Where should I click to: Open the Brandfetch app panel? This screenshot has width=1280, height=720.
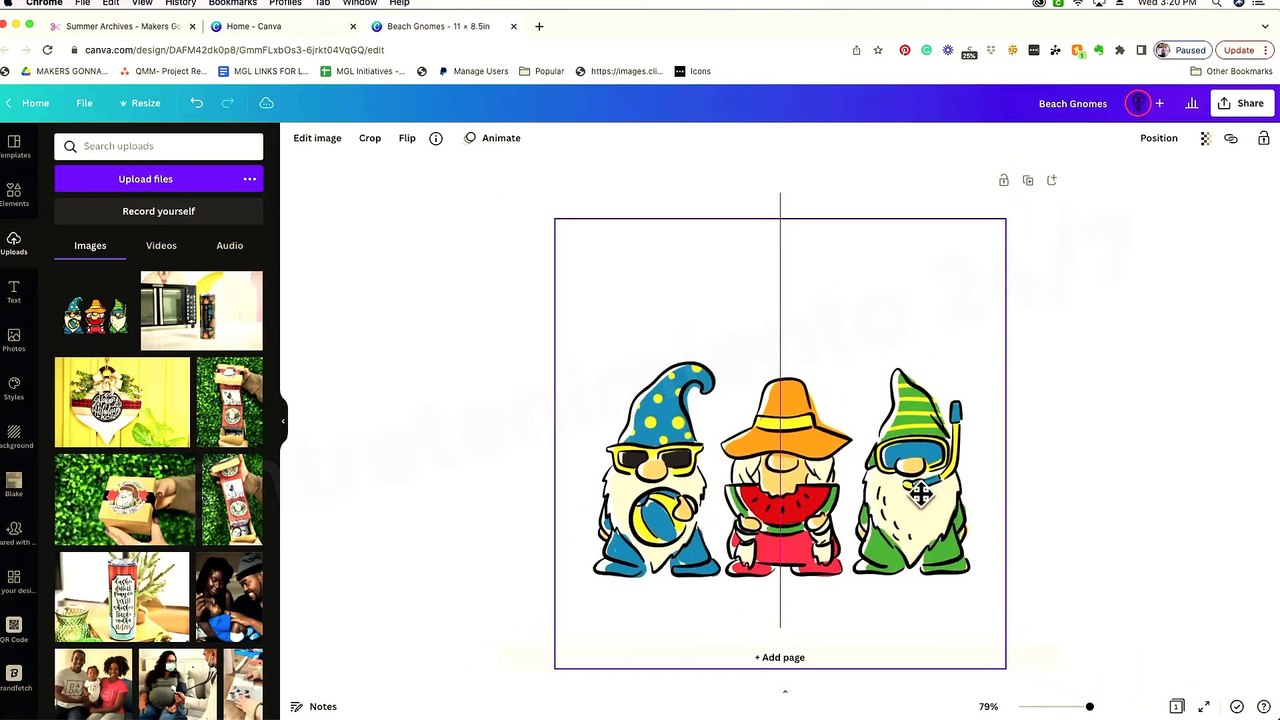[13, 678]
